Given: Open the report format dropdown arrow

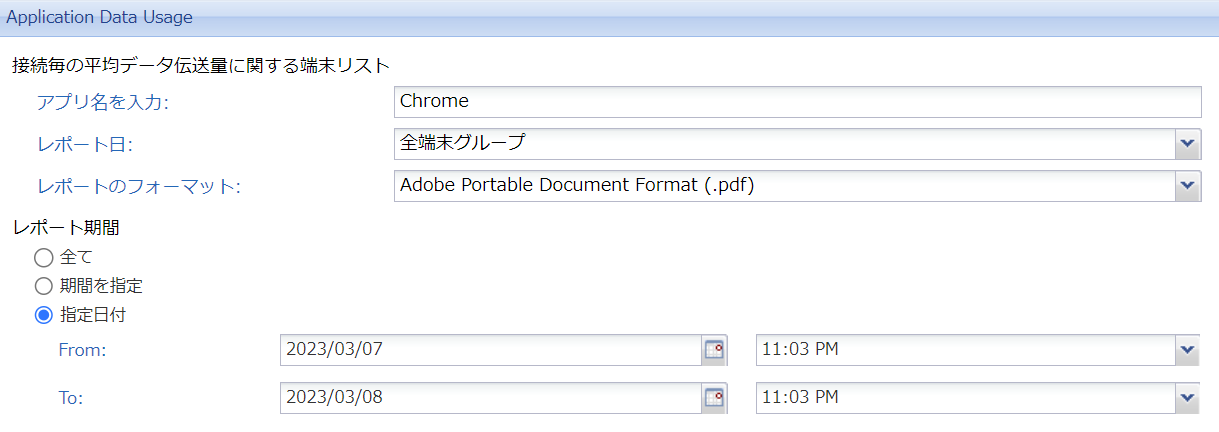Looking at the screenshot, I should click(x=1187, y=185).
